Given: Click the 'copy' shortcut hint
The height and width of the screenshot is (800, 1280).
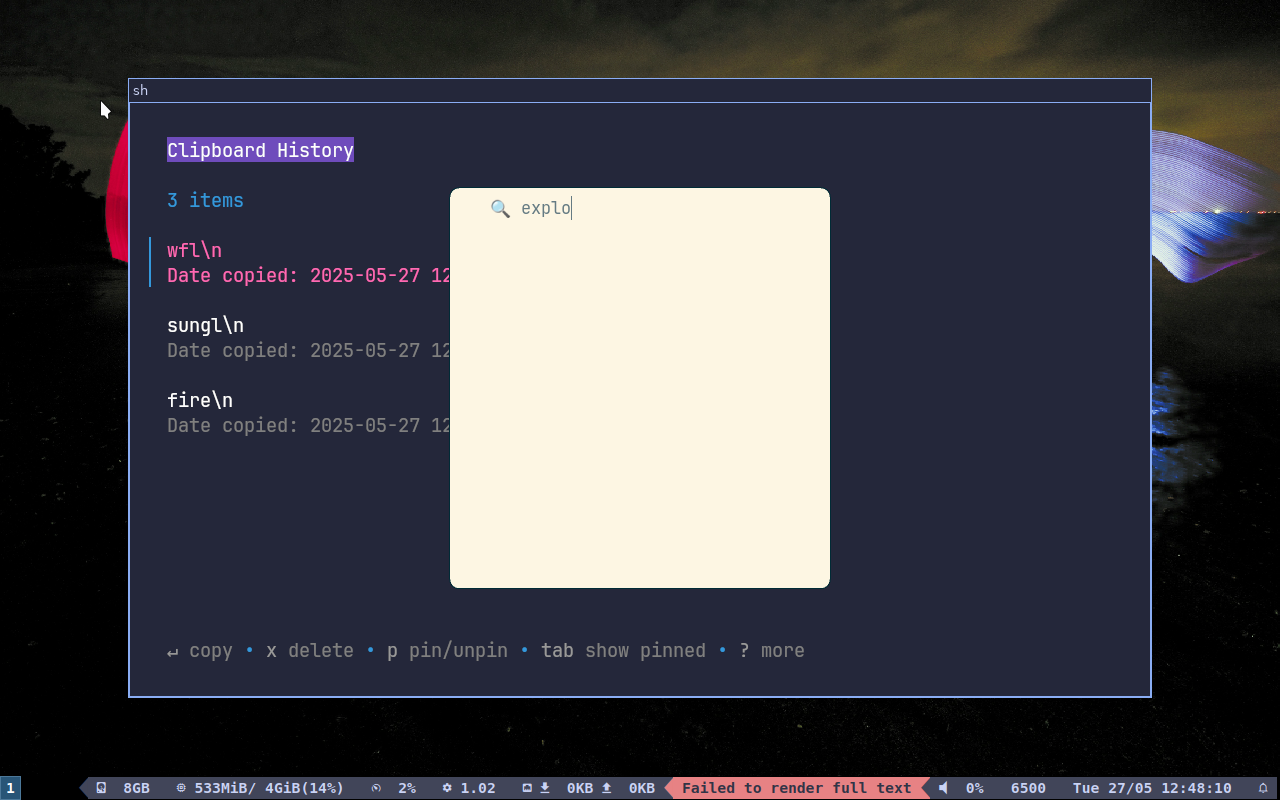Looking at the screenshot, I should [199, 651].
